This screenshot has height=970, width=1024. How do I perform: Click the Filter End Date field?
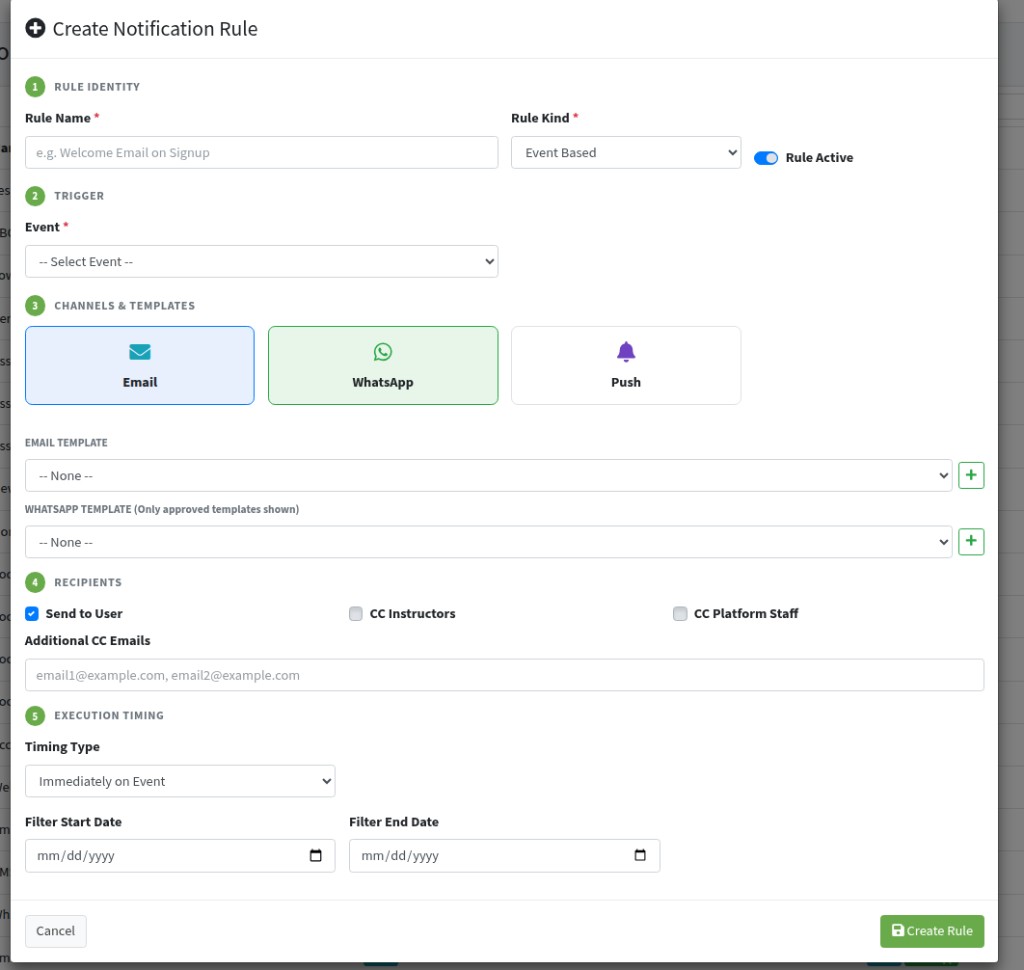pos(504,856)
